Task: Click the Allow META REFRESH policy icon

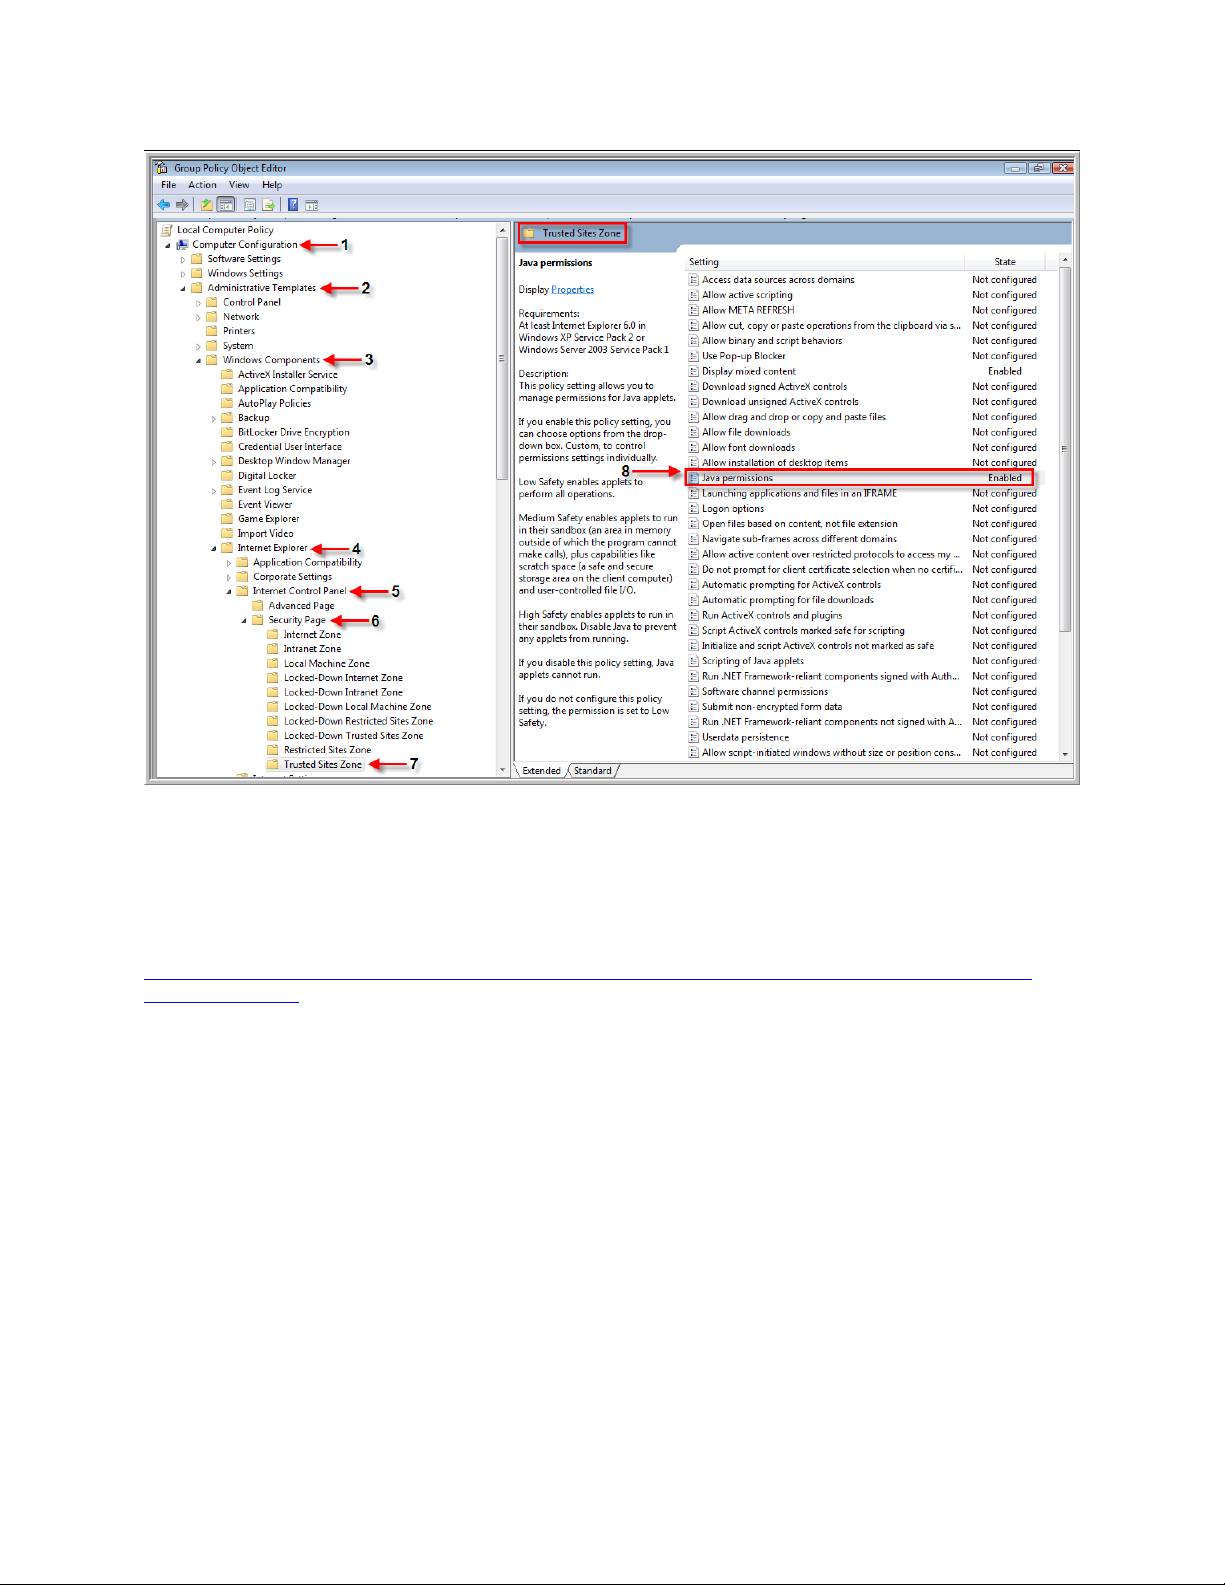Action: [x=693, y=310]
